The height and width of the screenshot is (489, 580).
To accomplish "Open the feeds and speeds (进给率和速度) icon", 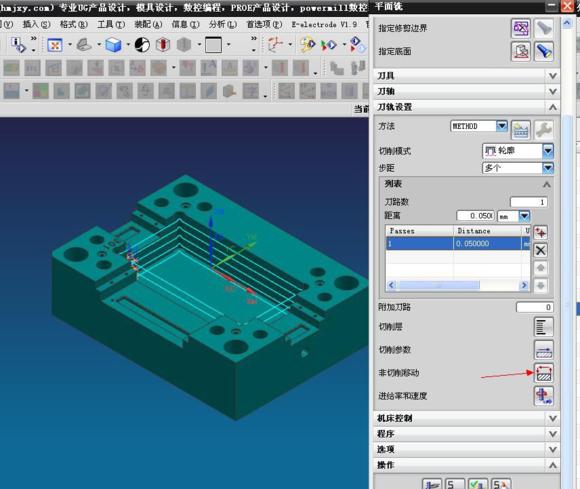I will tap(544, 395).
